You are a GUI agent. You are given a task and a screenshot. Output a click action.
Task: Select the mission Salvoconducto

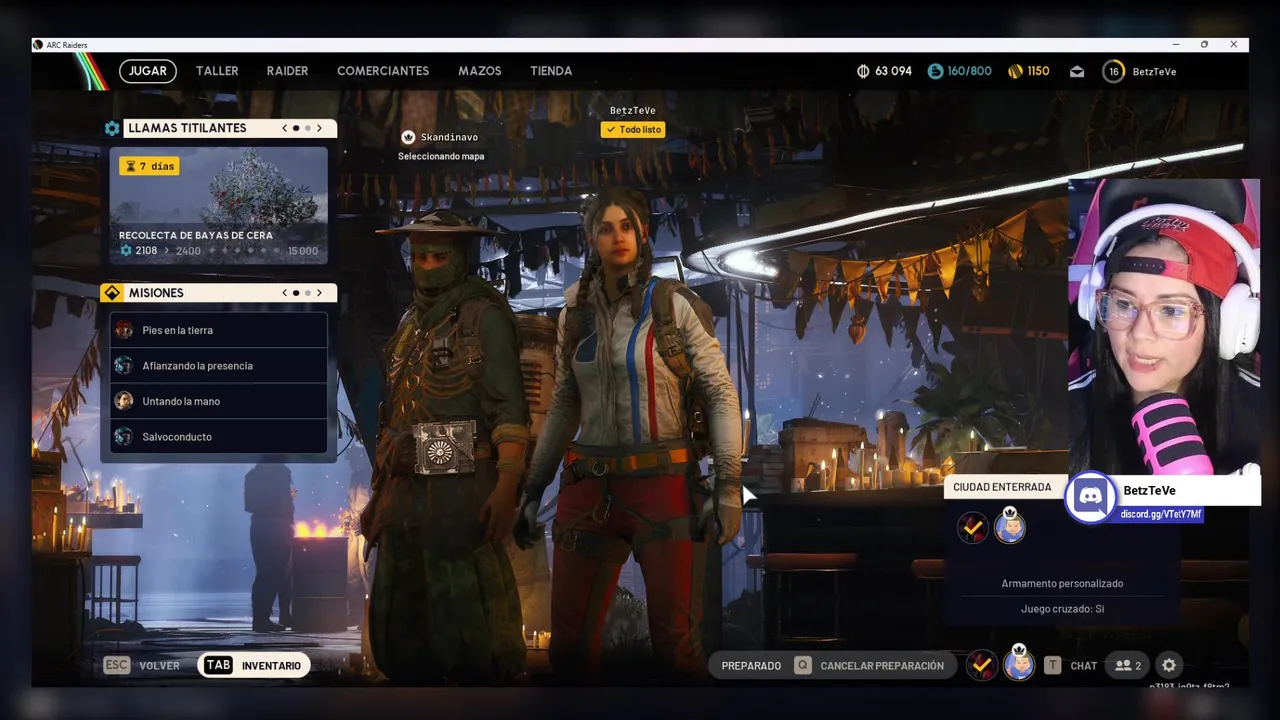click(218, 437)
